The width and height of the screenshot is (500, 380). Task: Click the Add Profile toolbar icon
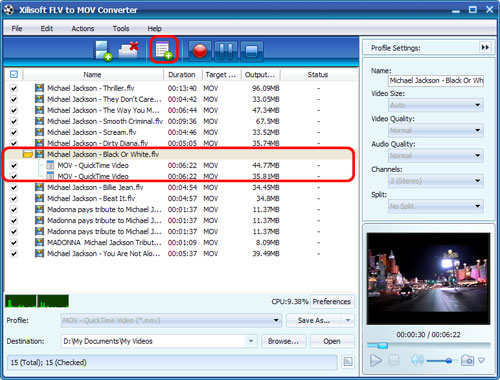pos(164,50)
